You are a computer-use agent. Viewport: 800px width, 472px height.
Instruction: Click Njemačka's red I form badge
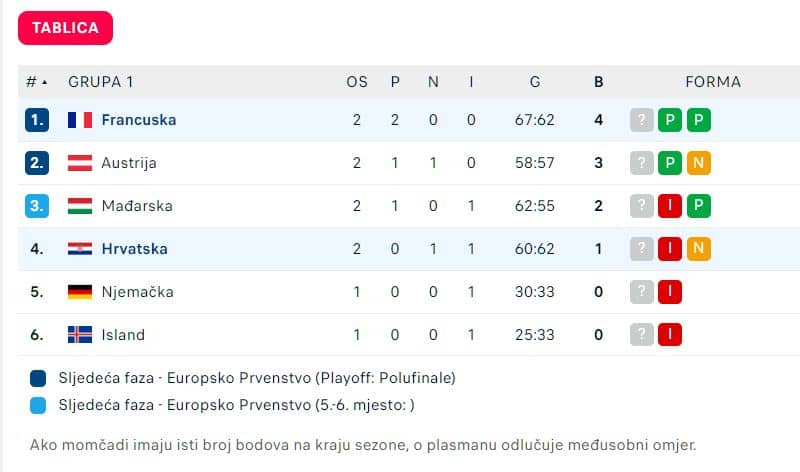(x=670, y=292)
